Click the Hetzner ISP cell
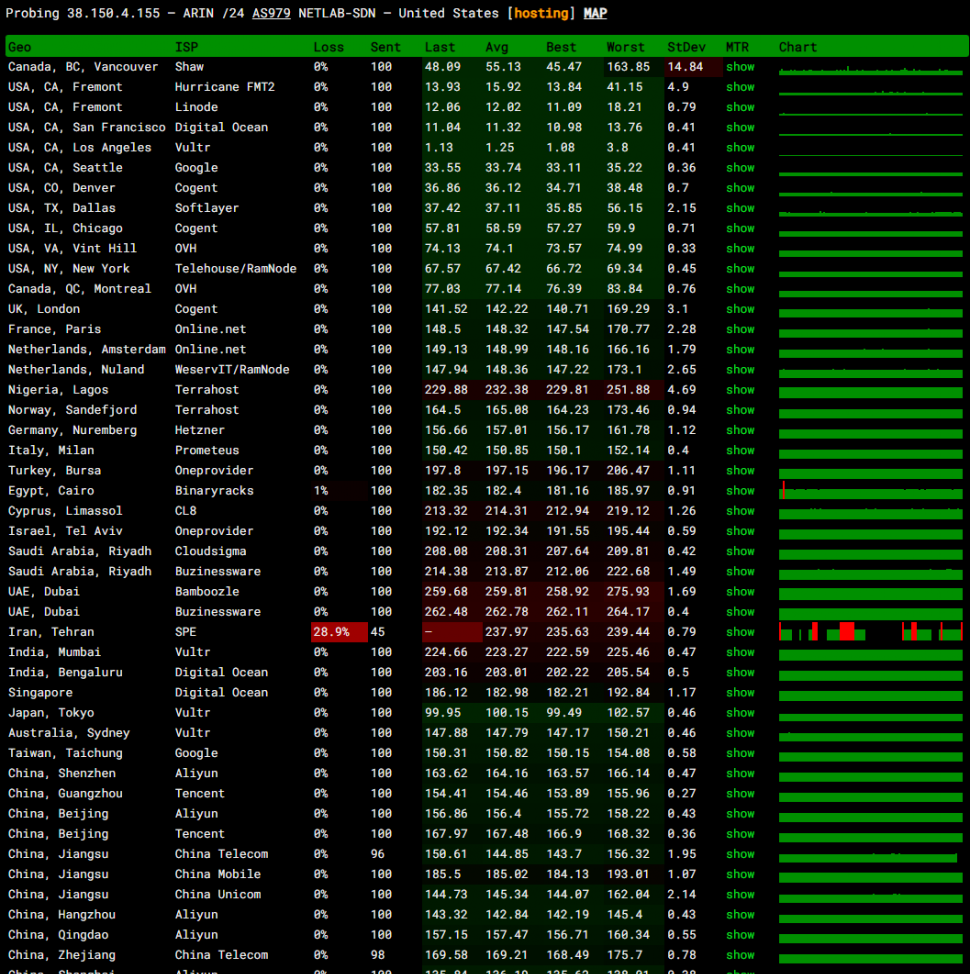Image resolution: width=970 pixels, height=974 pixels. [200, 430]
